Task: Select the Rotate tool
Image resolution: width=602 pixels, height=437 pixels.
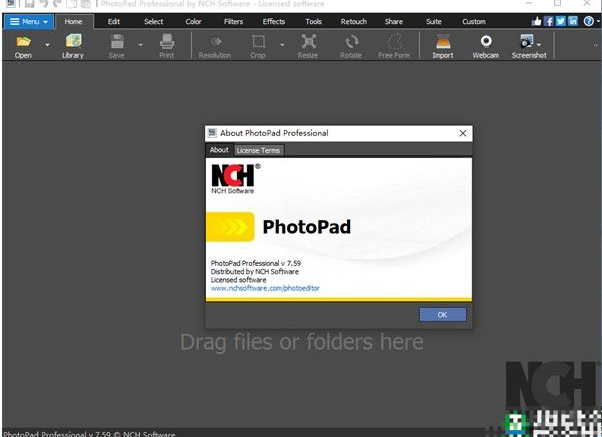Action: [351, 46]
